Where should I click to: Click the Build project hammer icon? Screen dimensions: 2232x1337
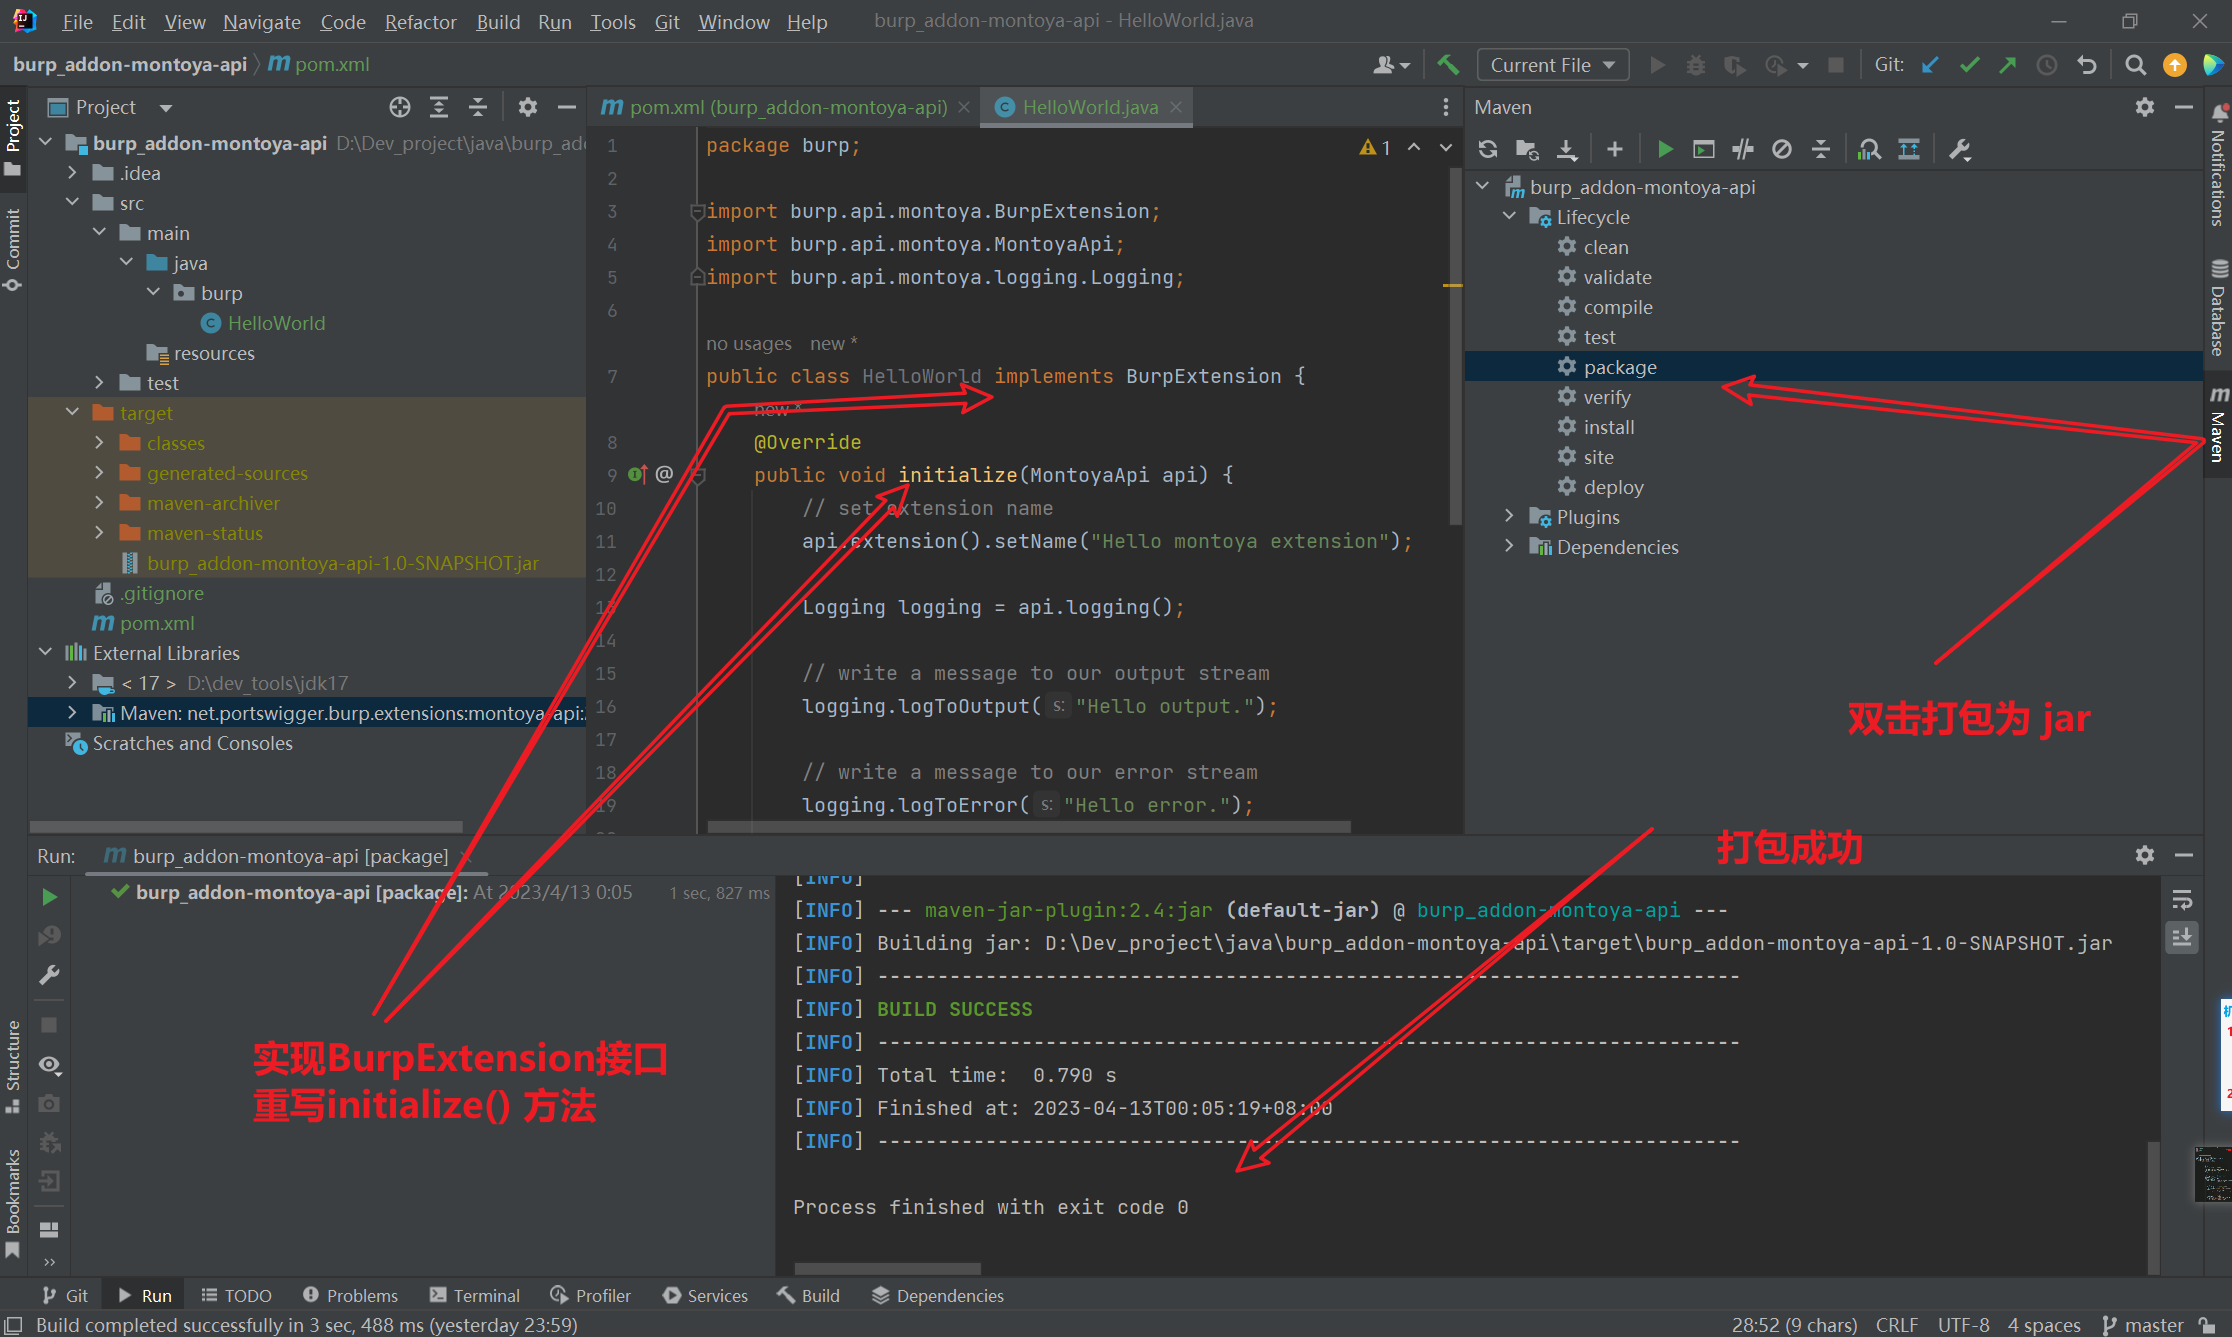[x=1448, y=65]
